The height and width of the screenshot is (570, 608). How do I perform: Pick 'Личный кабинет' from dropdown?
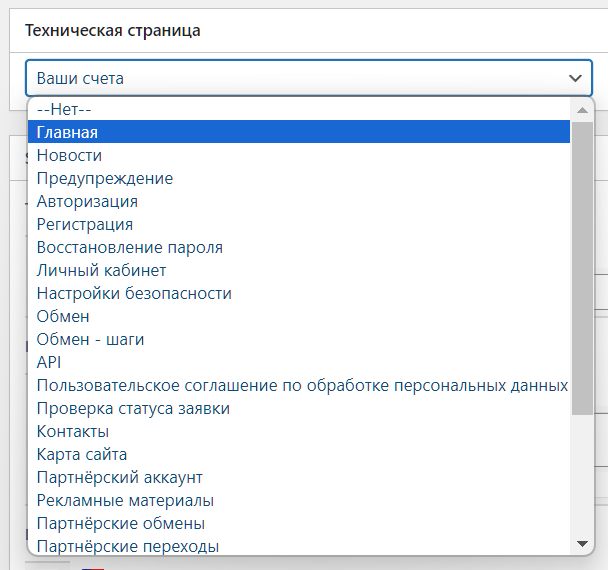tap(101, 270)
